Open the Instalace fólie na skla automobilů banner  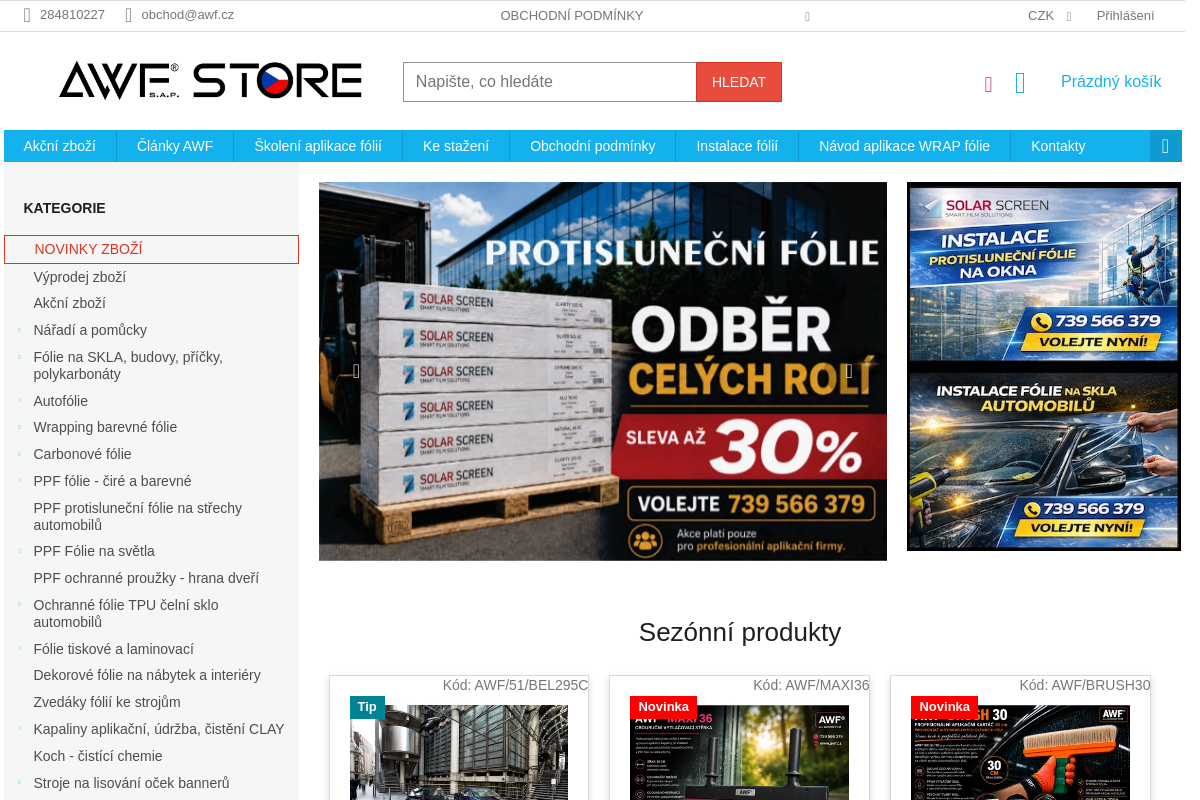coord(1044,460)
